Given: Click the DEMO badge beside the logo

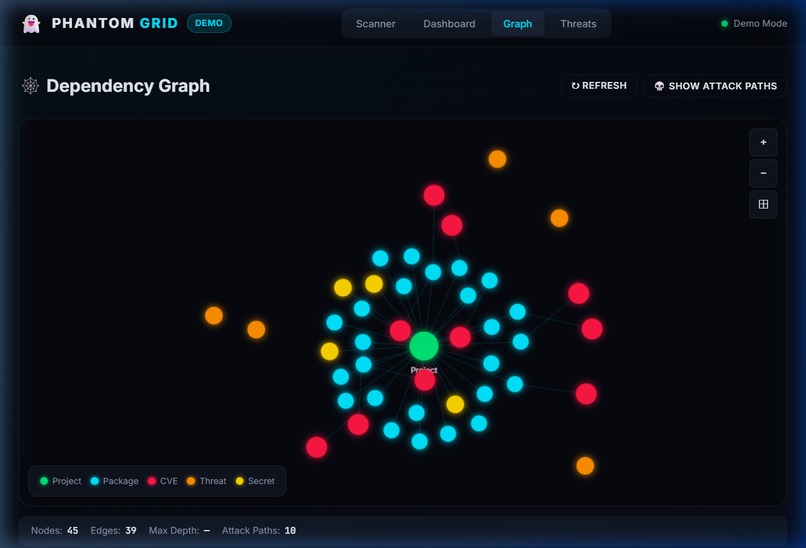Looking at the screenshot, I should coord(209,23).
